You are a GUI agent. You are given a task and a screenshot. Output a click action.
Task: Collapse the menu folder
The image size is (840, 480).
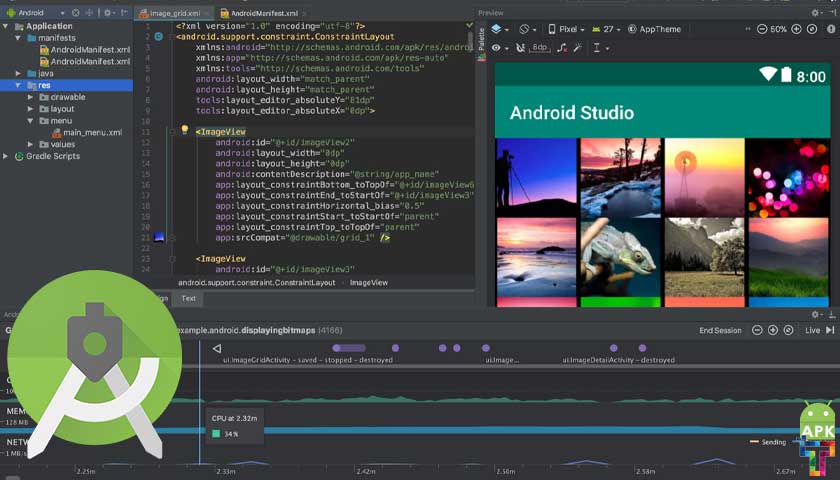pos(30,121)
